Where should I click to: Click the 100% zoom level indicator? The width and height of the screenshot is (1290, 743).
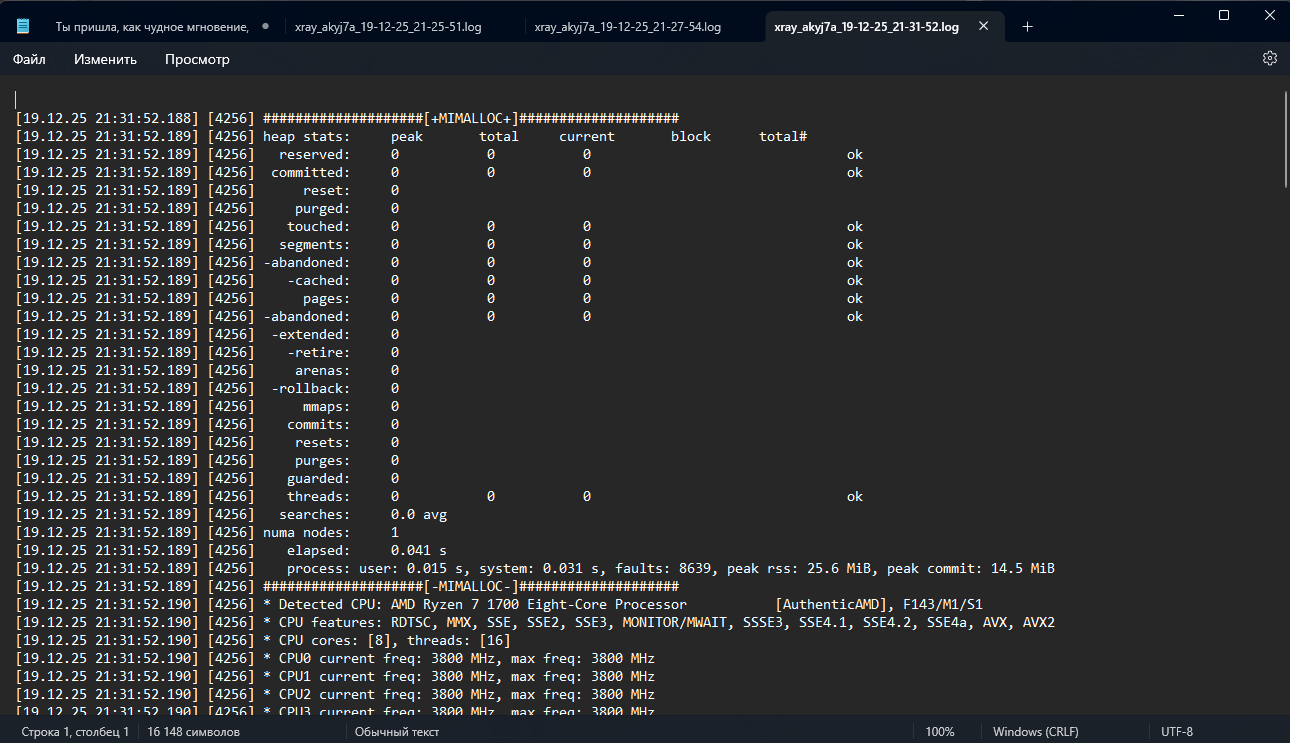[x=939, y=732]
